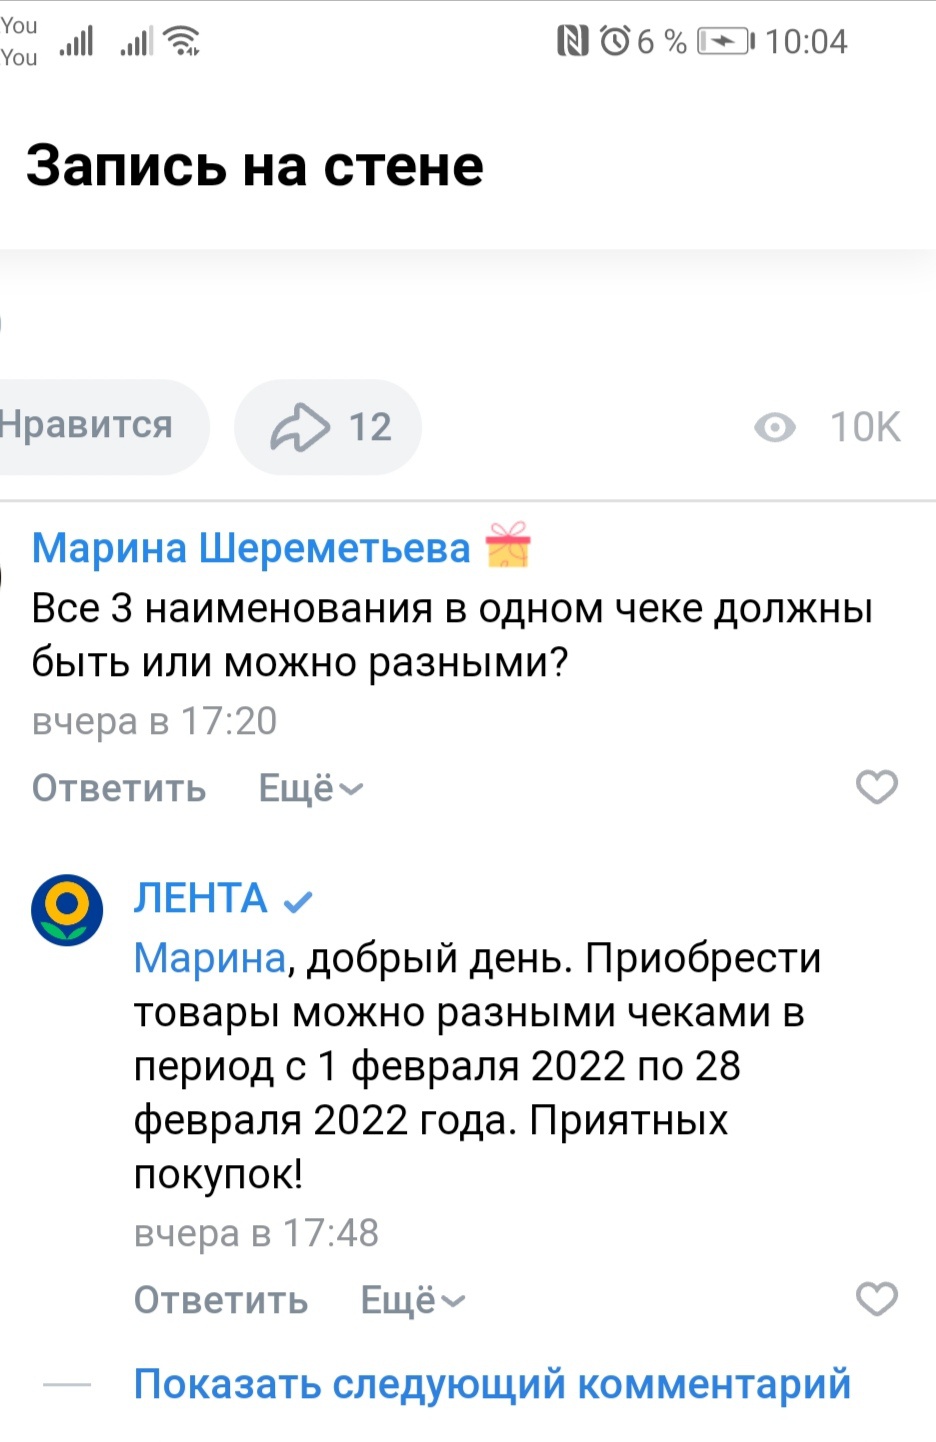Image resolution: width=936 pixels, height=1442 pixels.
Task: Expand Ещё menu under ЛЕНТА's reply
Action: pyautogui.click(x=413, y=1300)
